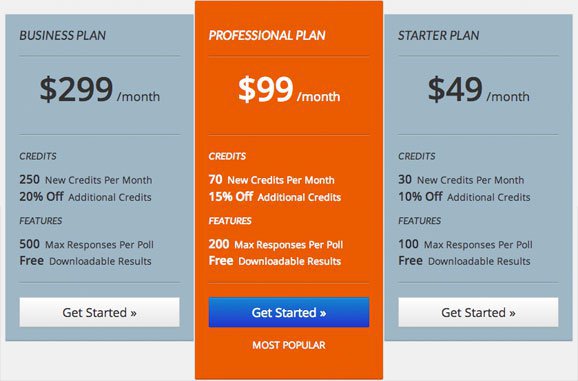Click Free Downloadable Results in the Professional Plan
The width and height of the screenshot is (578, 381).
pos(275,261)
